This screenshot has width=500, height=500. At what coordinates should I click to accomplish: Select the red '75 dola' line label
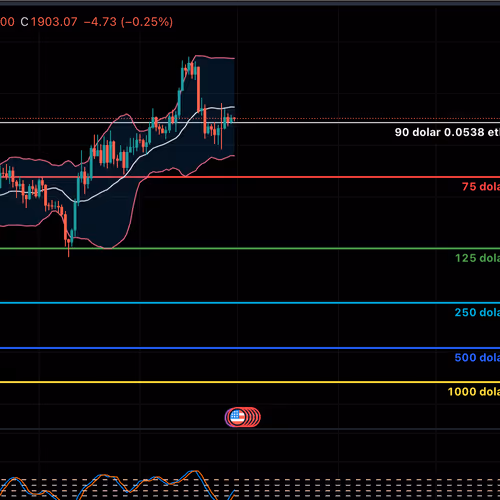point(481,187)
